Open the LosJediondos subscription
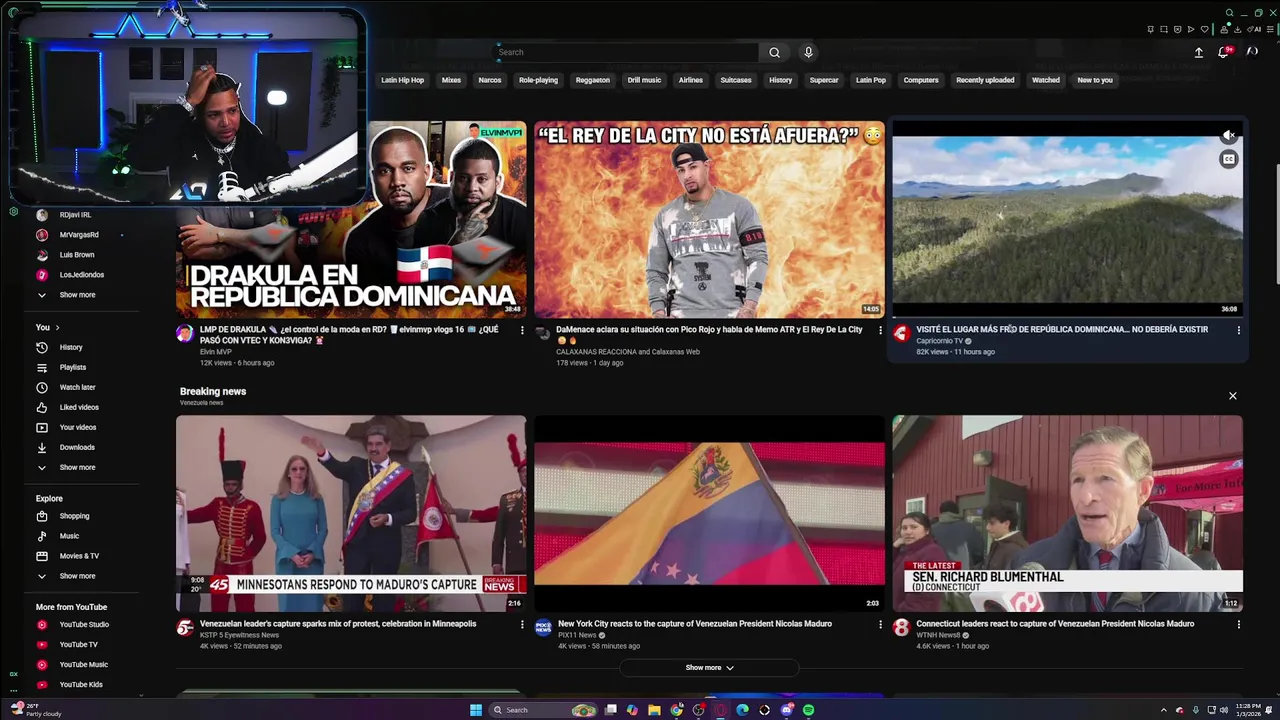 pyautogui.click(x=81, y=275)
